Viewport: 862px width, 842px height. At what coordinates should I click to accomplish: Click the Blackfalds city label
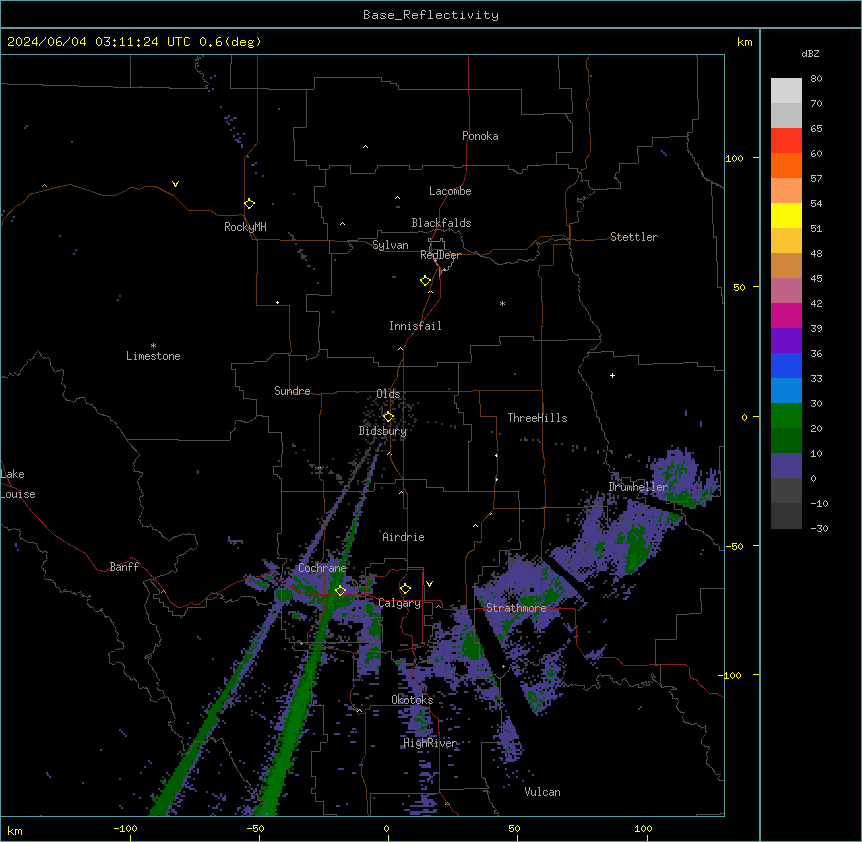[x=441, y=223]
